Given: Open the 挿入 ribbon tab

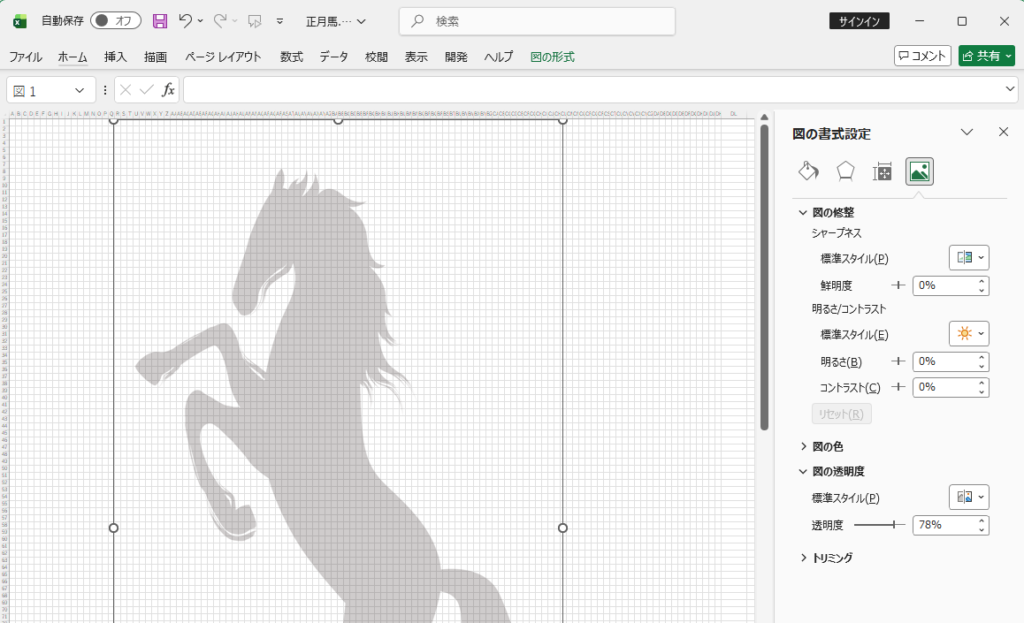Looking at the screenshot, I should 116,57.
